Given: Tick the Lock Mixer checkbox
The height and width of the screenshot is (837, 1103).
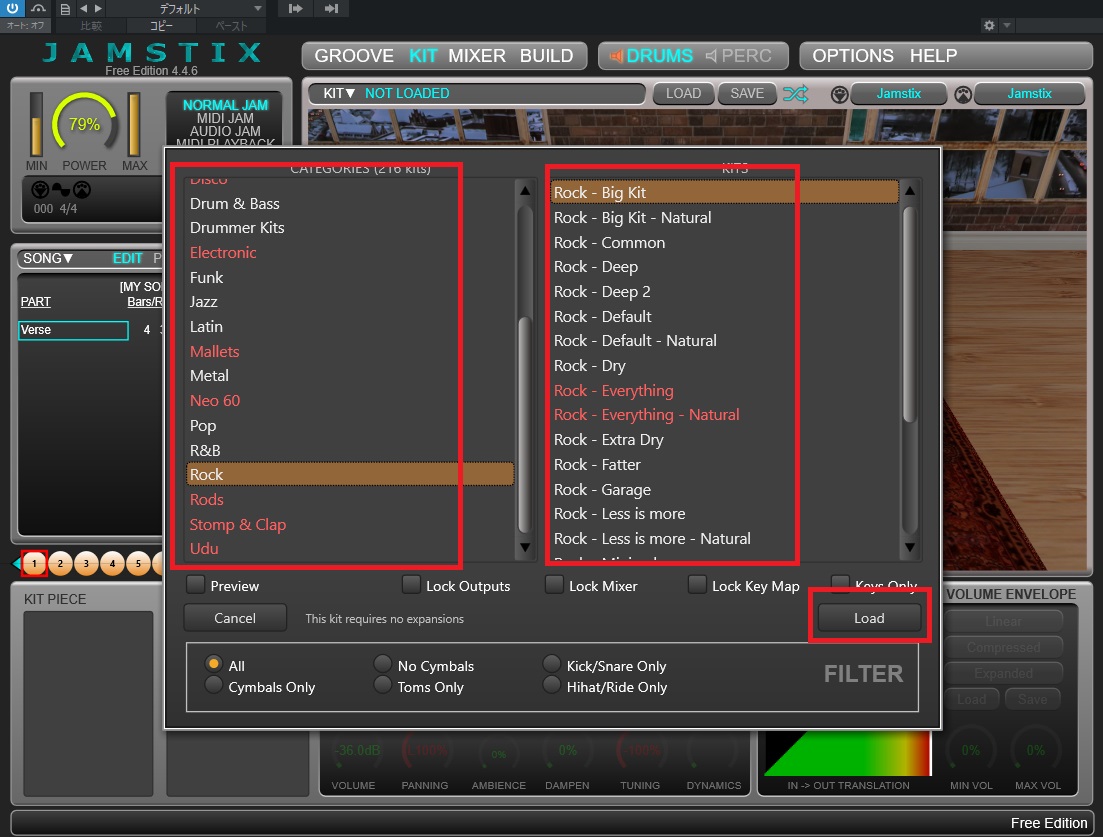Looking at the screenshot, I should (554, 585).
